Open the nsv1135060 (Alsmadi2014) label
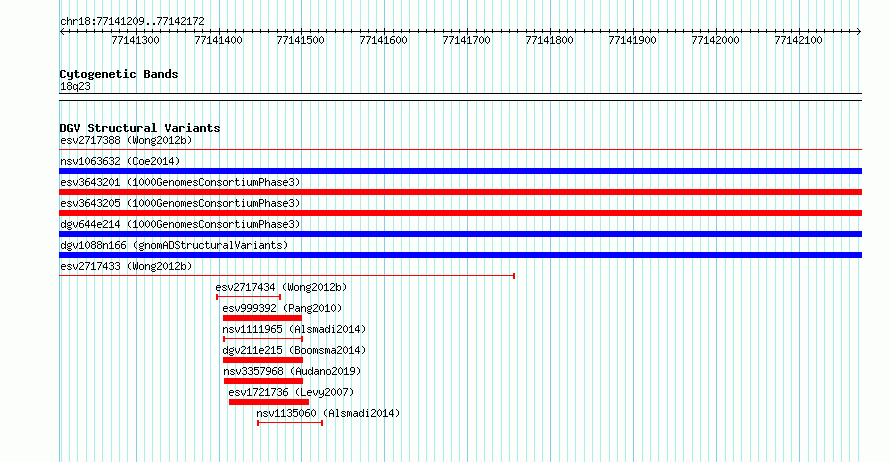 328,413
